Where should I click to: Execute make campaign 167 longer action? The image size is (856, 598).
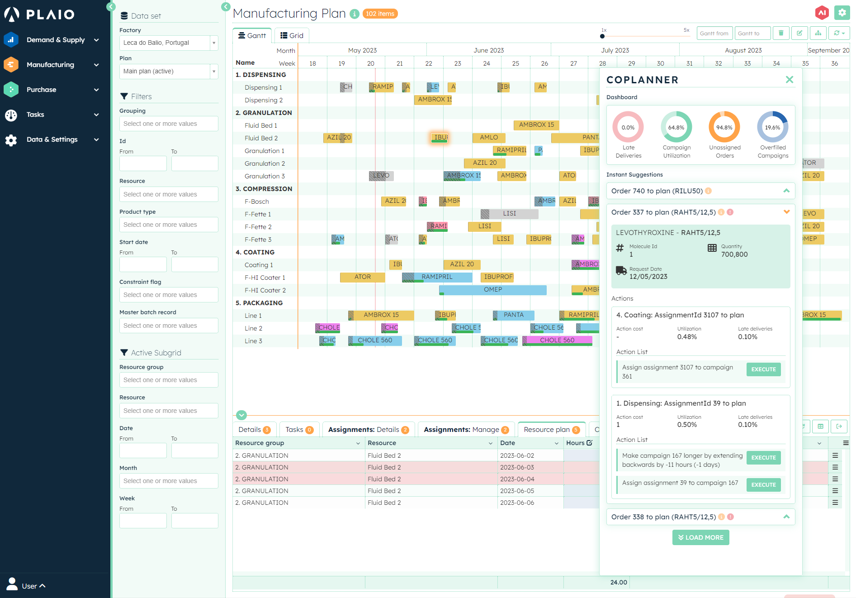[x=763, y=458]
